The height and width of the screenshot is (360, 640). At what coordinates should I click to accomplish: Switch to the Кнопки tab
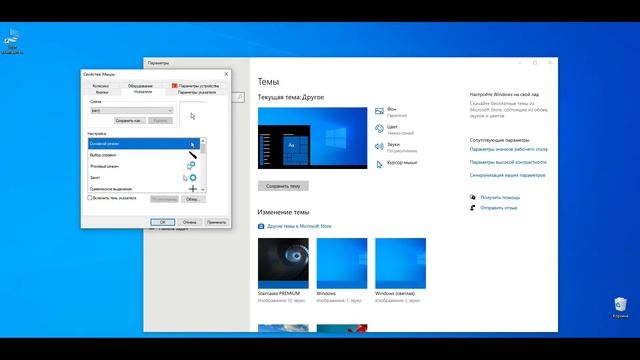pos(102,92)
